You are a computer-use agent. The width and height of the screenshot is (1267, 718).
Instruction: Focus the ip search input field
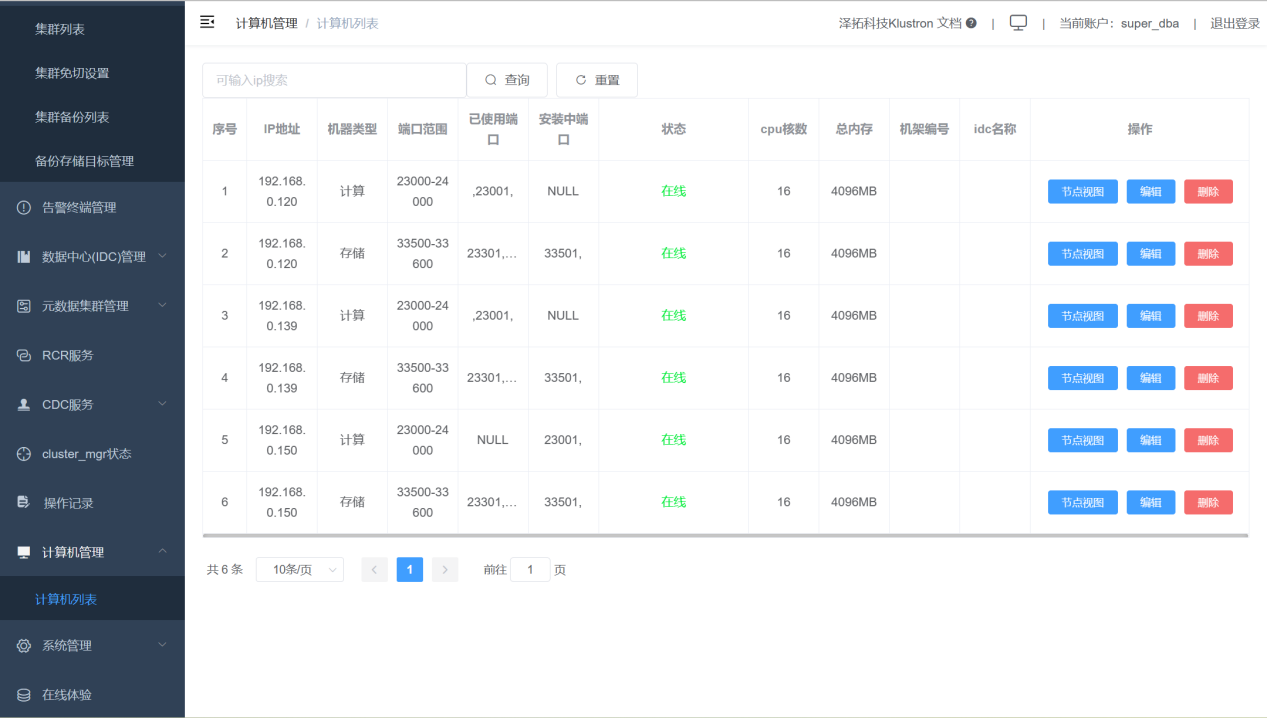334,80
